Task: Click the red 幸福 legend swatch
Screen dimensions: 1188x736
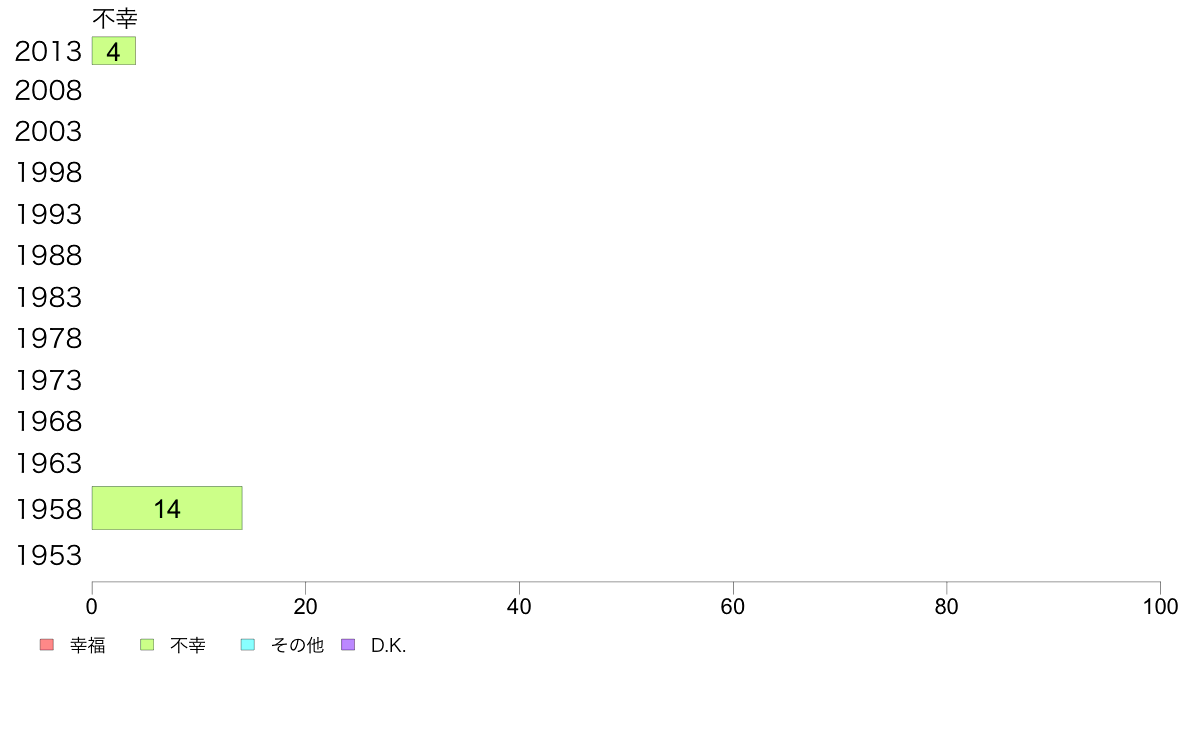Action: [x=46, y=645]
